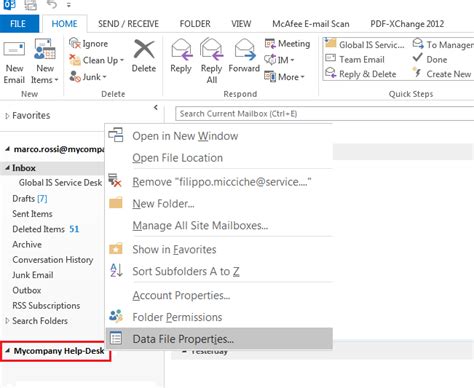Open the Deleted Items folder
Image resolution: width=474 pixels, height=388 pixels.
click(45, 229)
